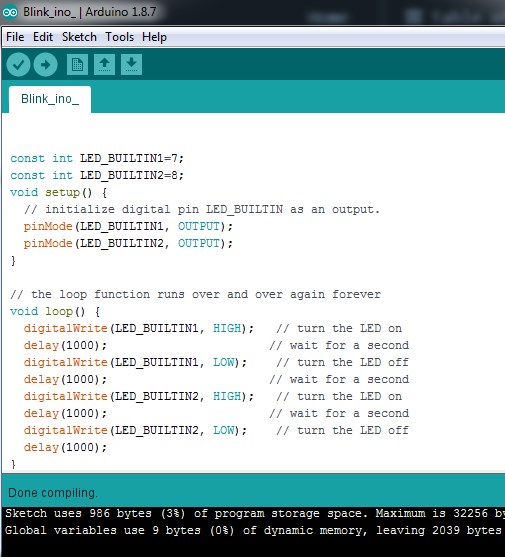
Task: Click the Sketch uses 986 bytes console line
Action: [255, 513]
